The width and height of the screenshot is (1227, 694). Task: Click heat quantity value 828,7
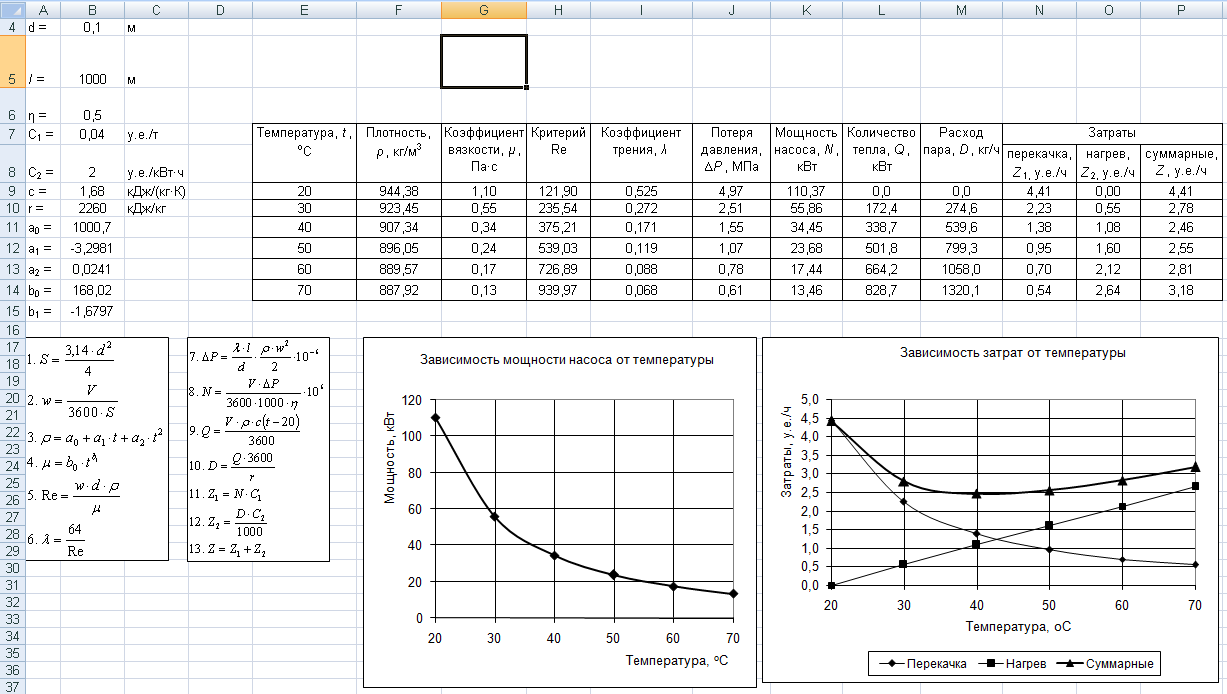click(881, 290)
